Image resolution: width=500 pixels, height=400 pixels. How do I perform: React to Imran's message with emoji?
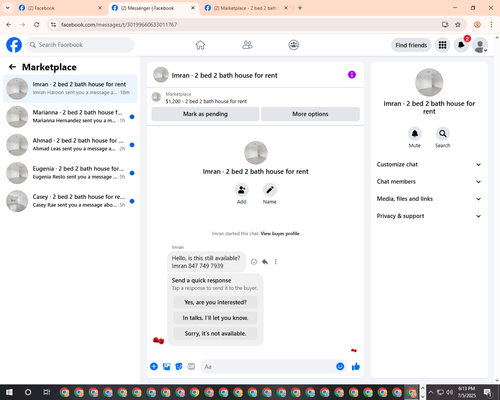(254, 262)
